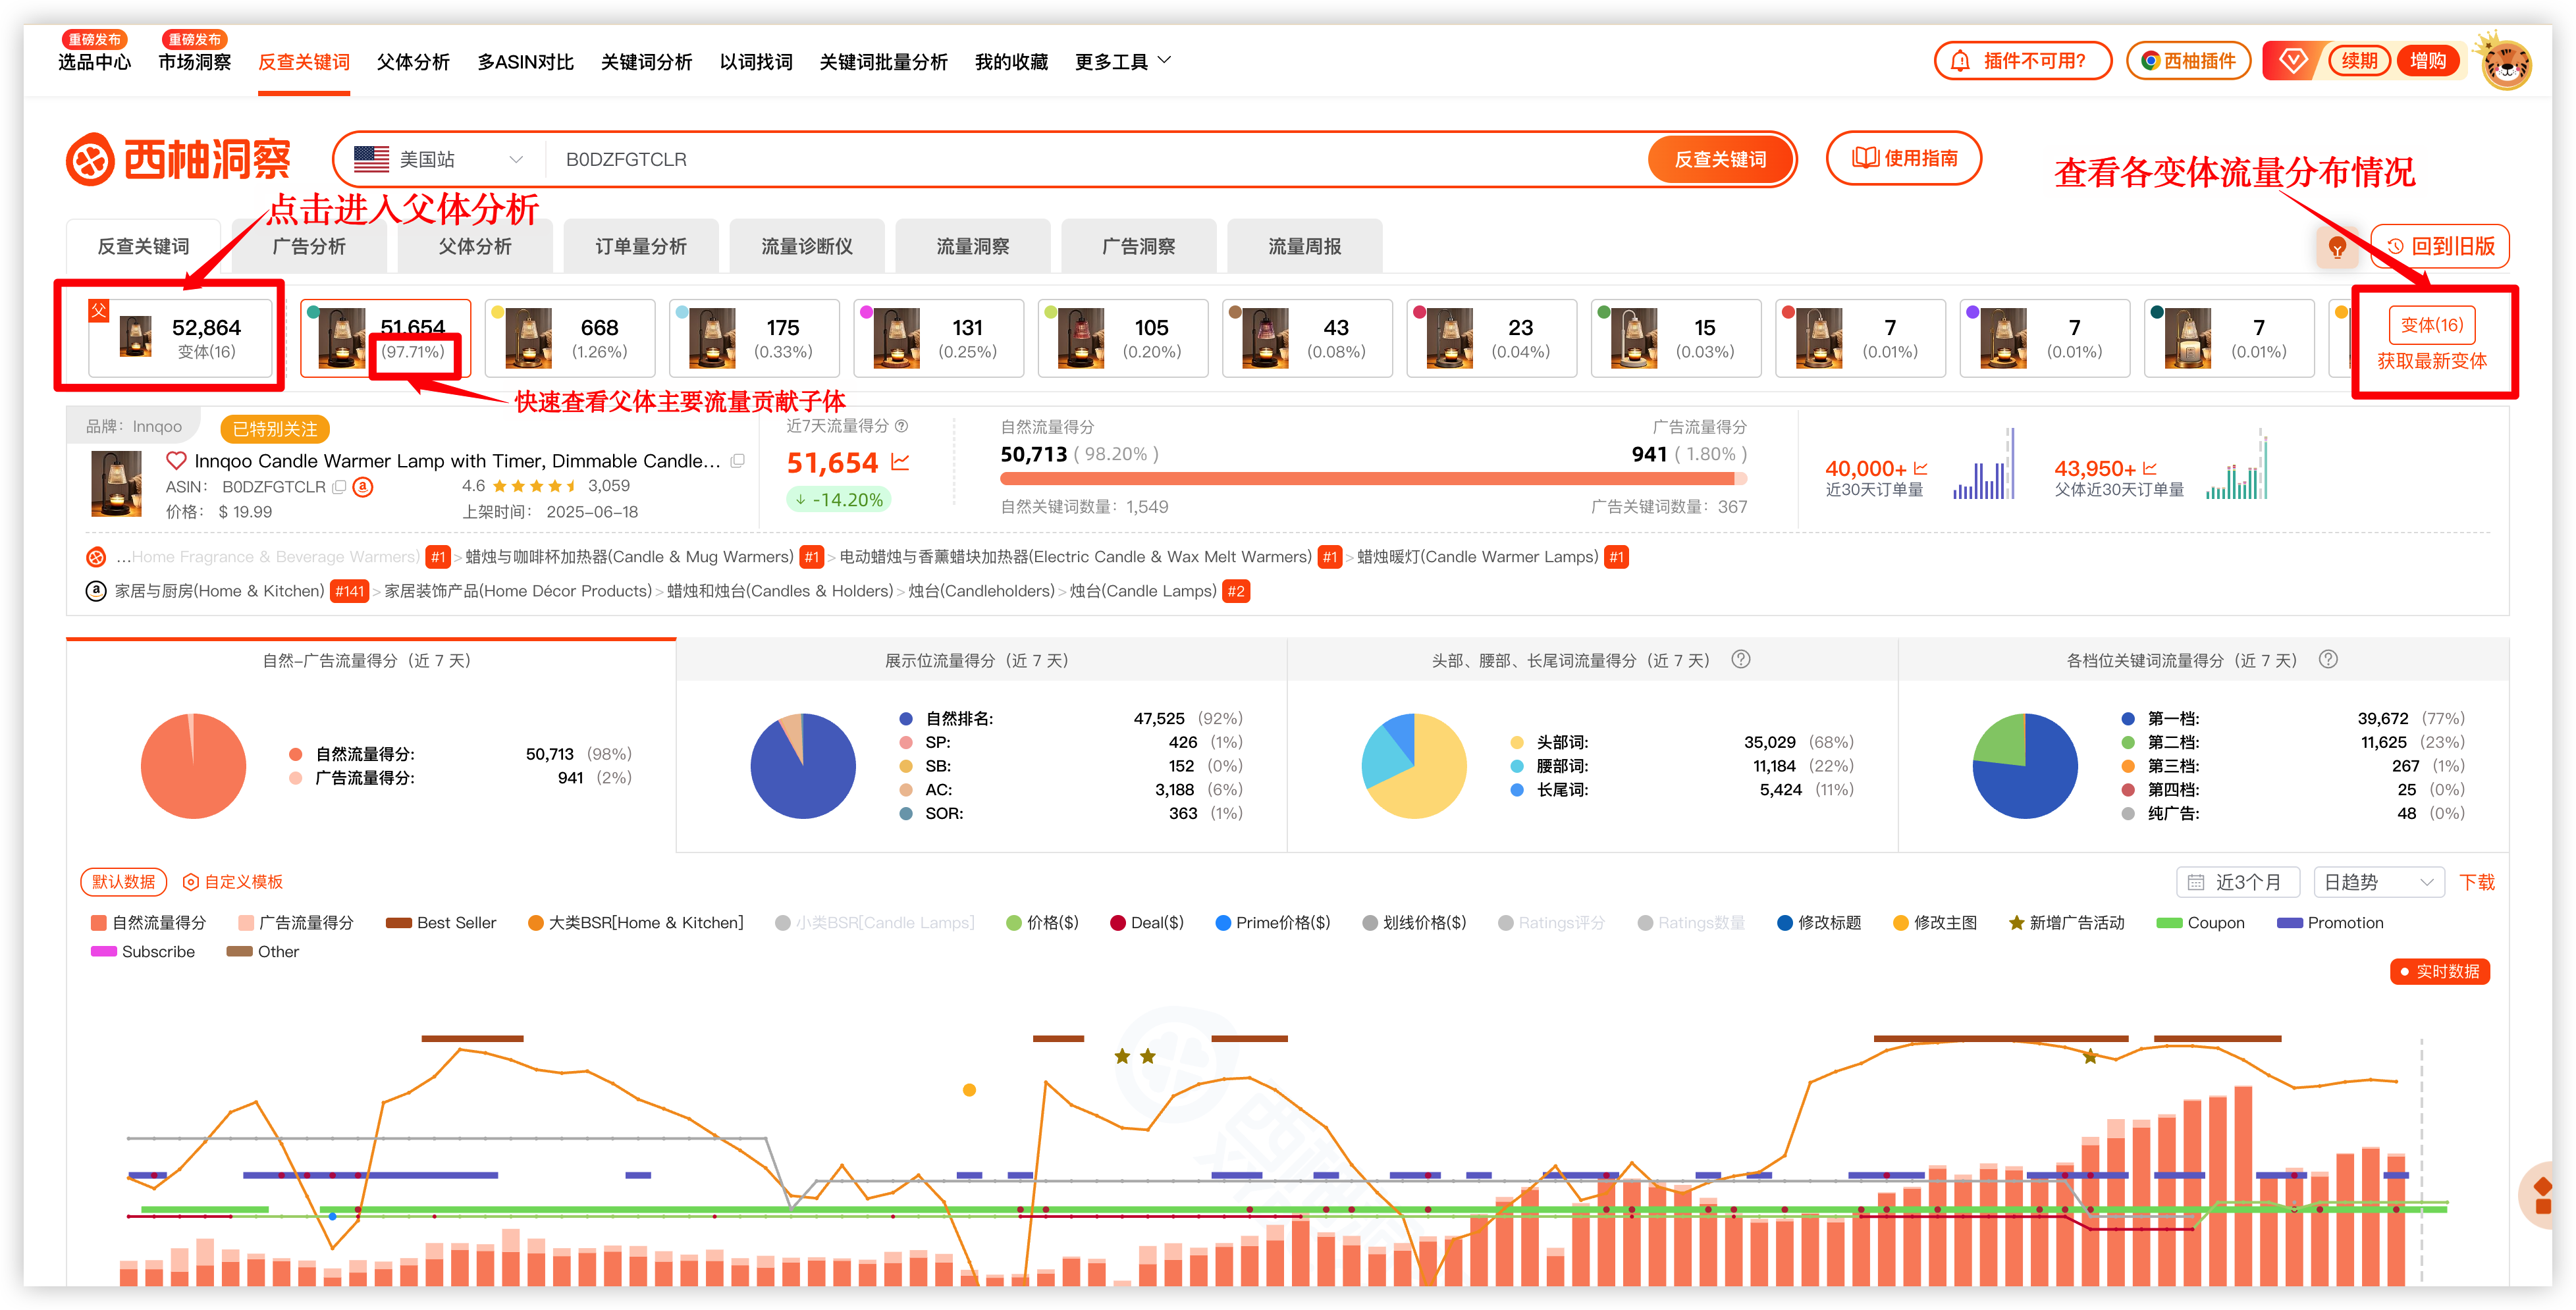The image size is (2576, 1310).
Task: Open the tiger user avatar
Action: pos(2507,64)
